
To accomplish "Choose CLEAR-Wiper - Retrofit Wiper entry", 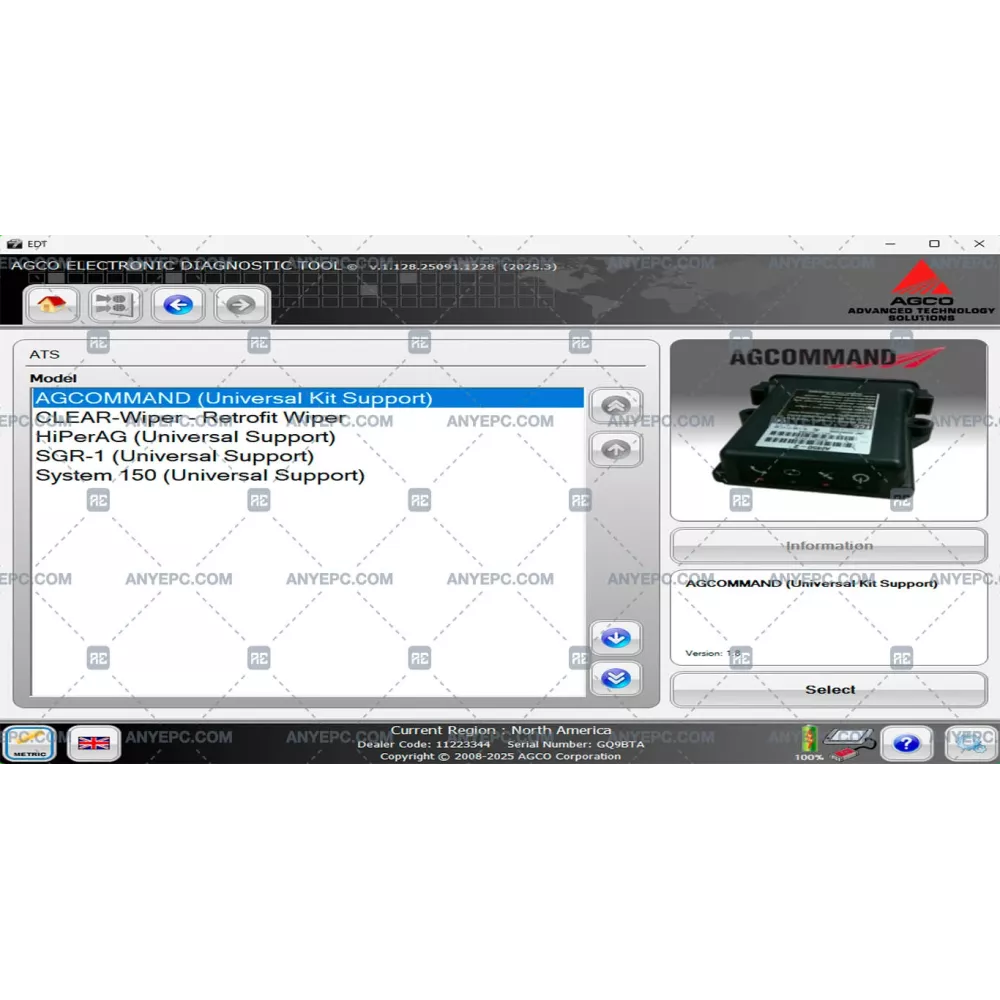I will tap(191, 417).
